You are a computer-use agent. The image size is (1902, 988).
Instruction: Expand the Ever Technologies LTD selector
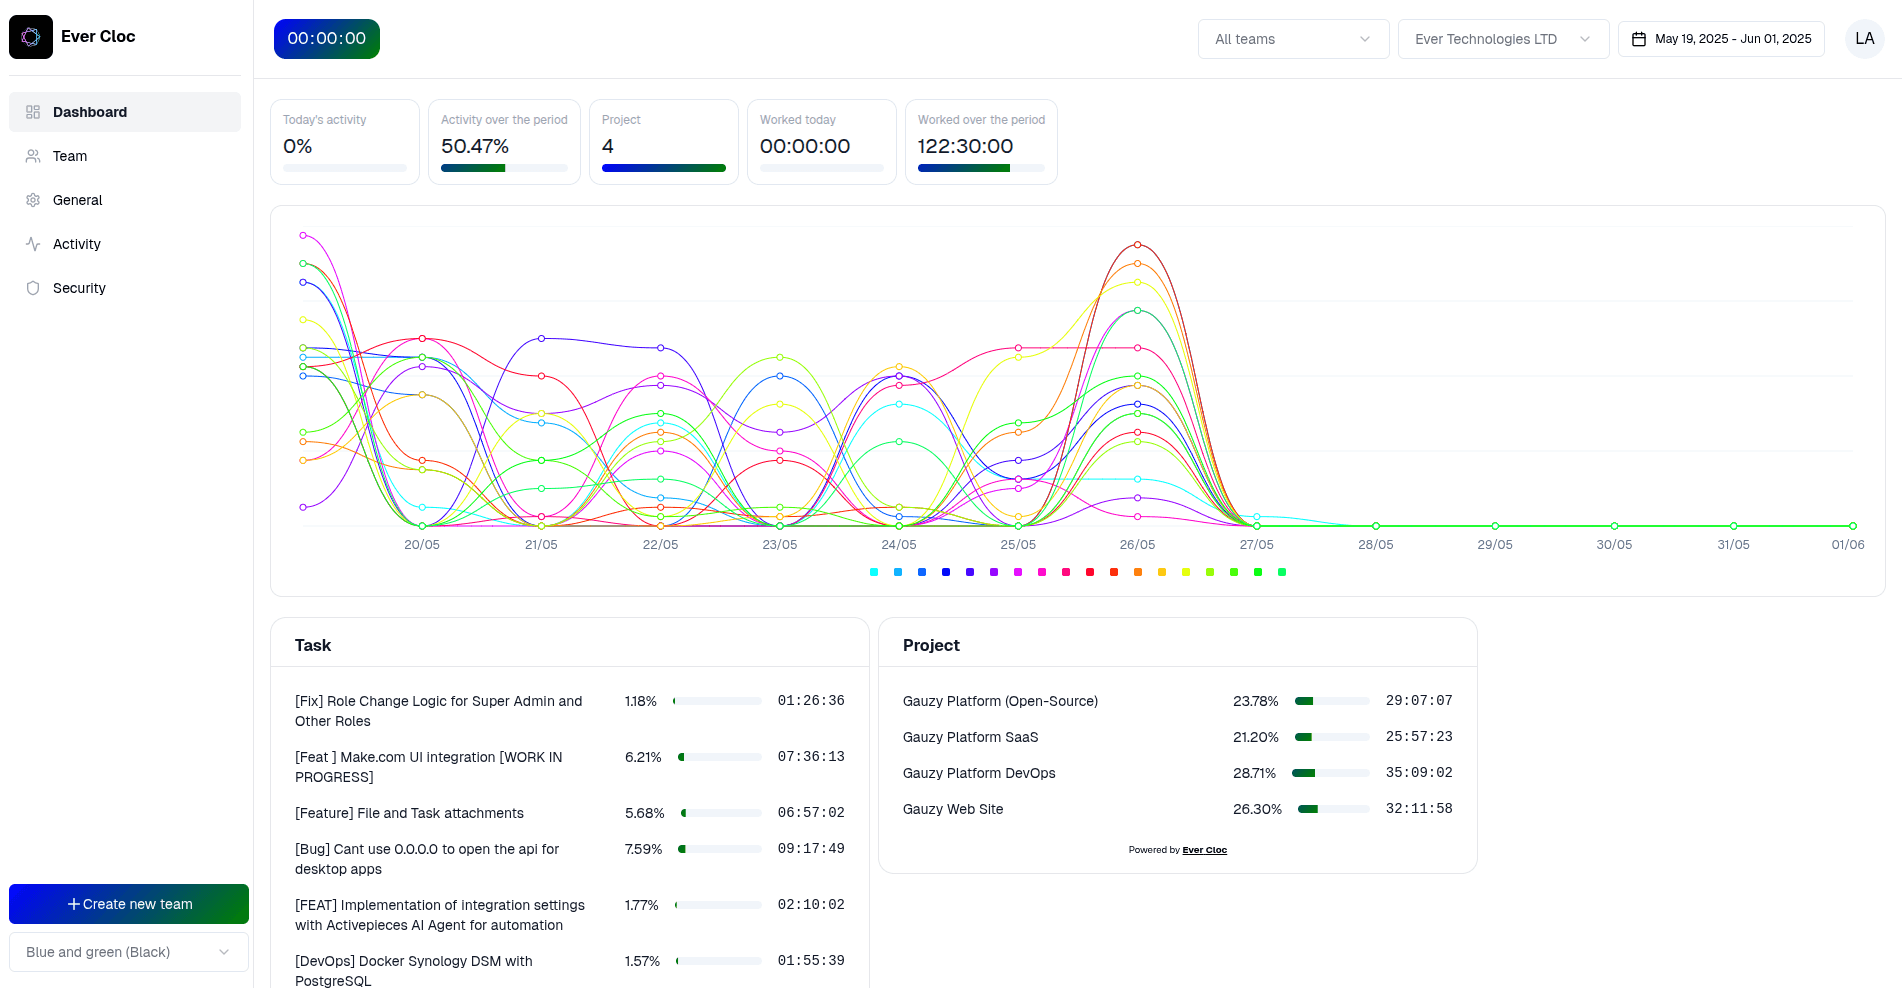(1503, 39)
